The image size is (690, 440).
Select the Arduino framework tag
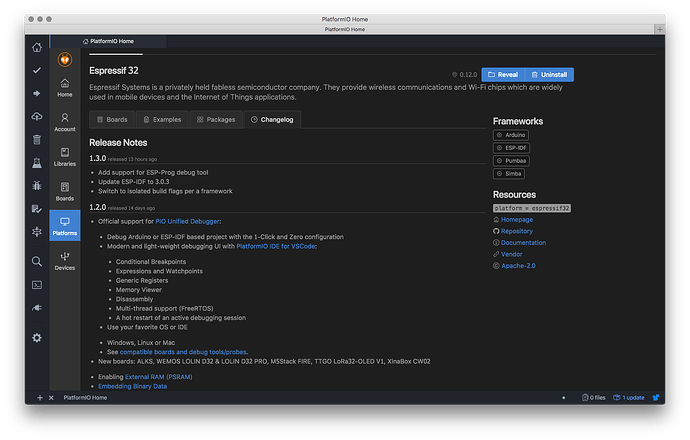[x=511, y=135]
